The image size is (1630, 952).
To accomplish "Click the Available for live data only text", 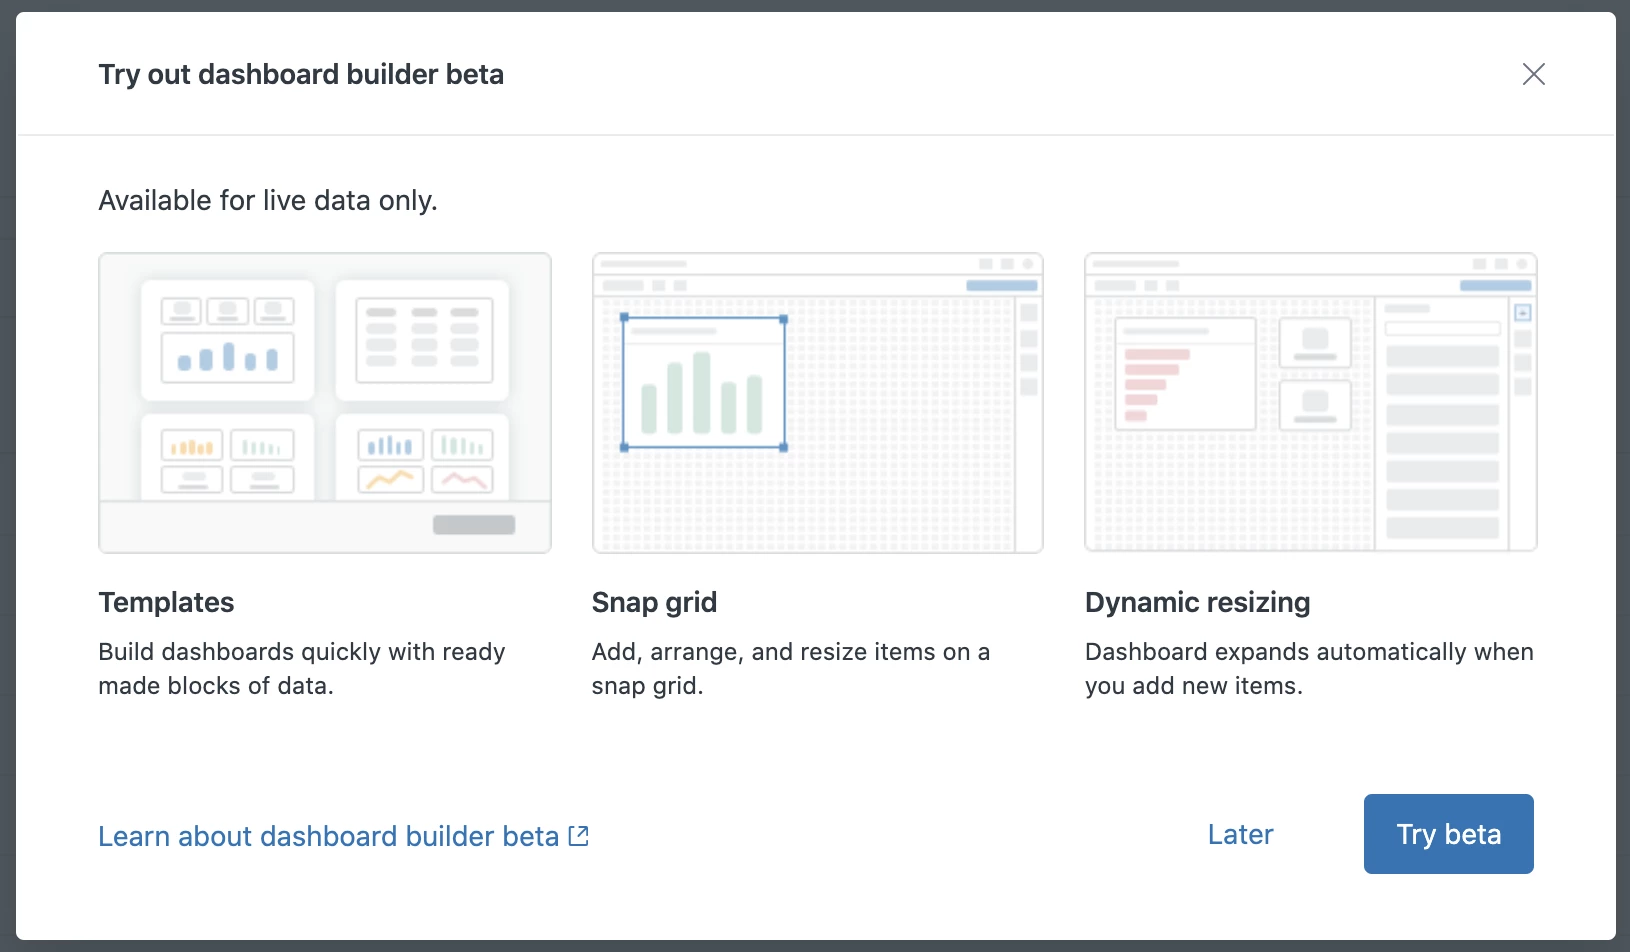I will click(x=268, y=201).
